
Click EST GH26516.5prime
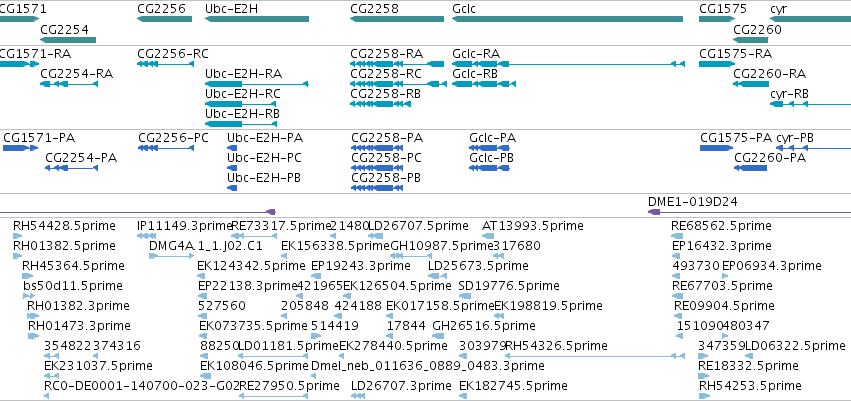(438, 336)
